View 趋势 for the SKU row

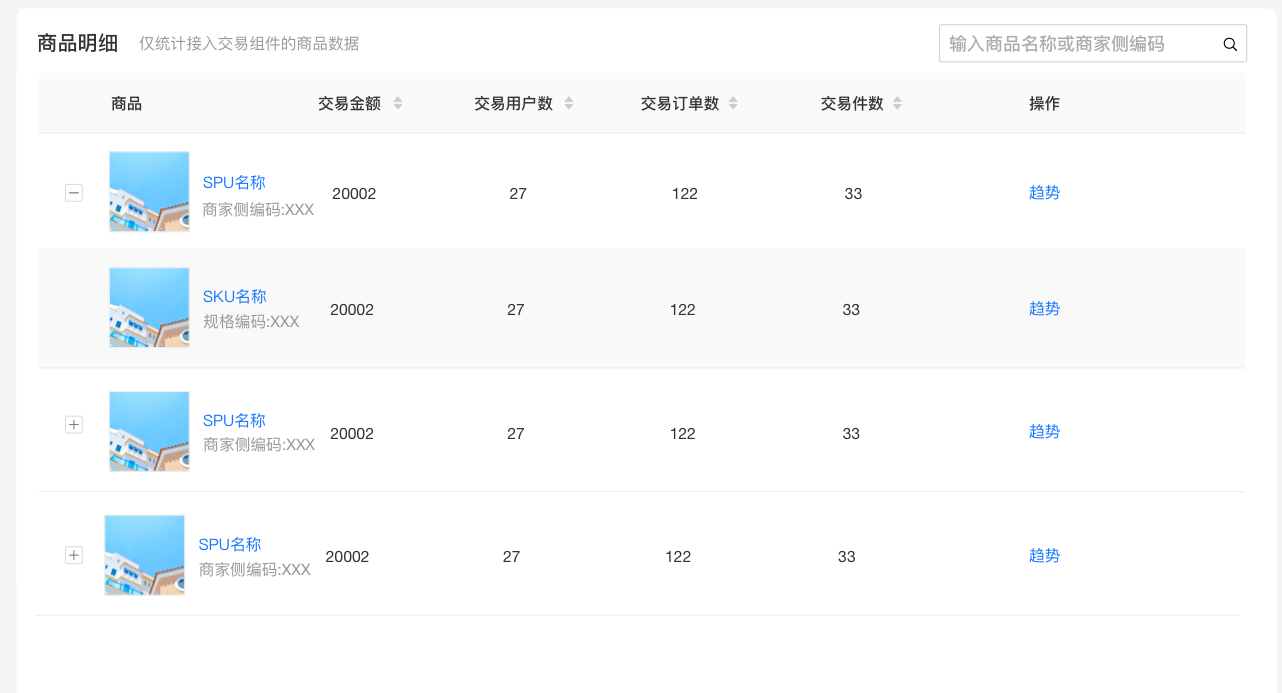1043,308
